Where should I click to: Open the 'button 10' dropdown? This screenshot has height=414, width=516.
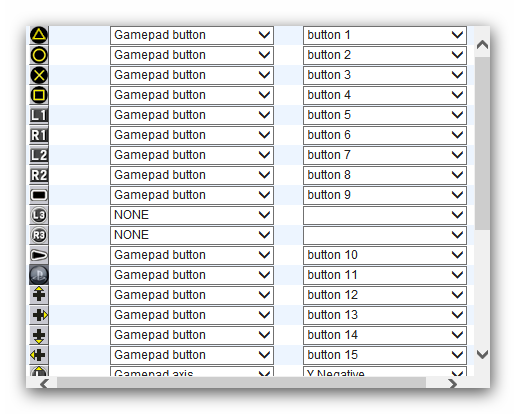point(385,255)
